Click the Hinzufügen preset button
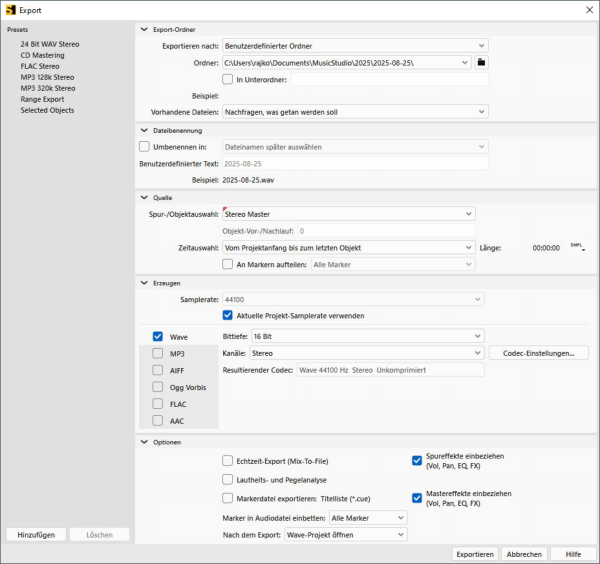This screenshot has width=600, height=564. (36, 535)
